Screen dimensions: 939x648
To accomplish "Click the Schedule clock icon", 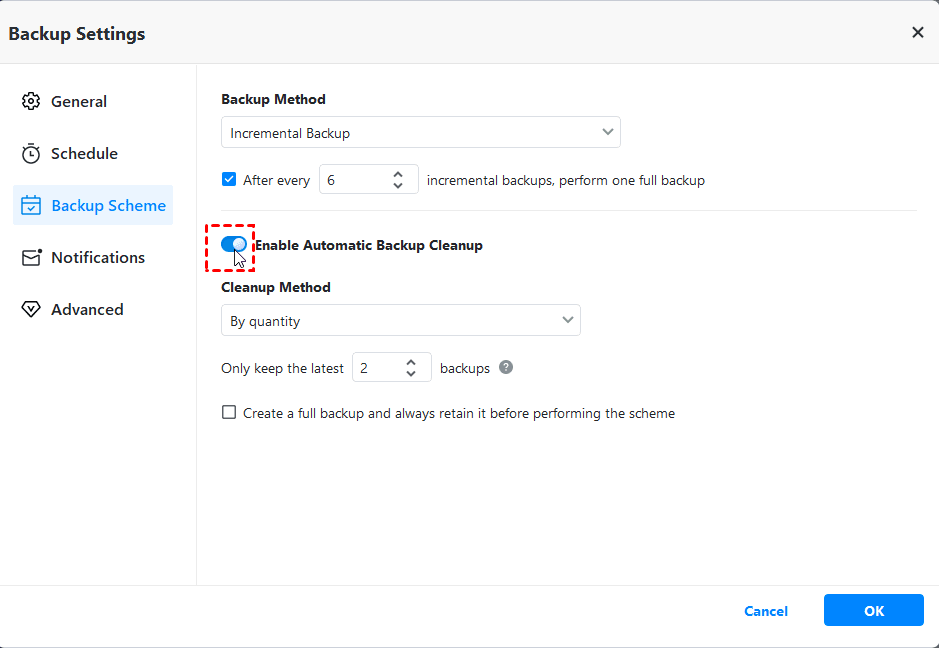I will click(x=31, y=153).
